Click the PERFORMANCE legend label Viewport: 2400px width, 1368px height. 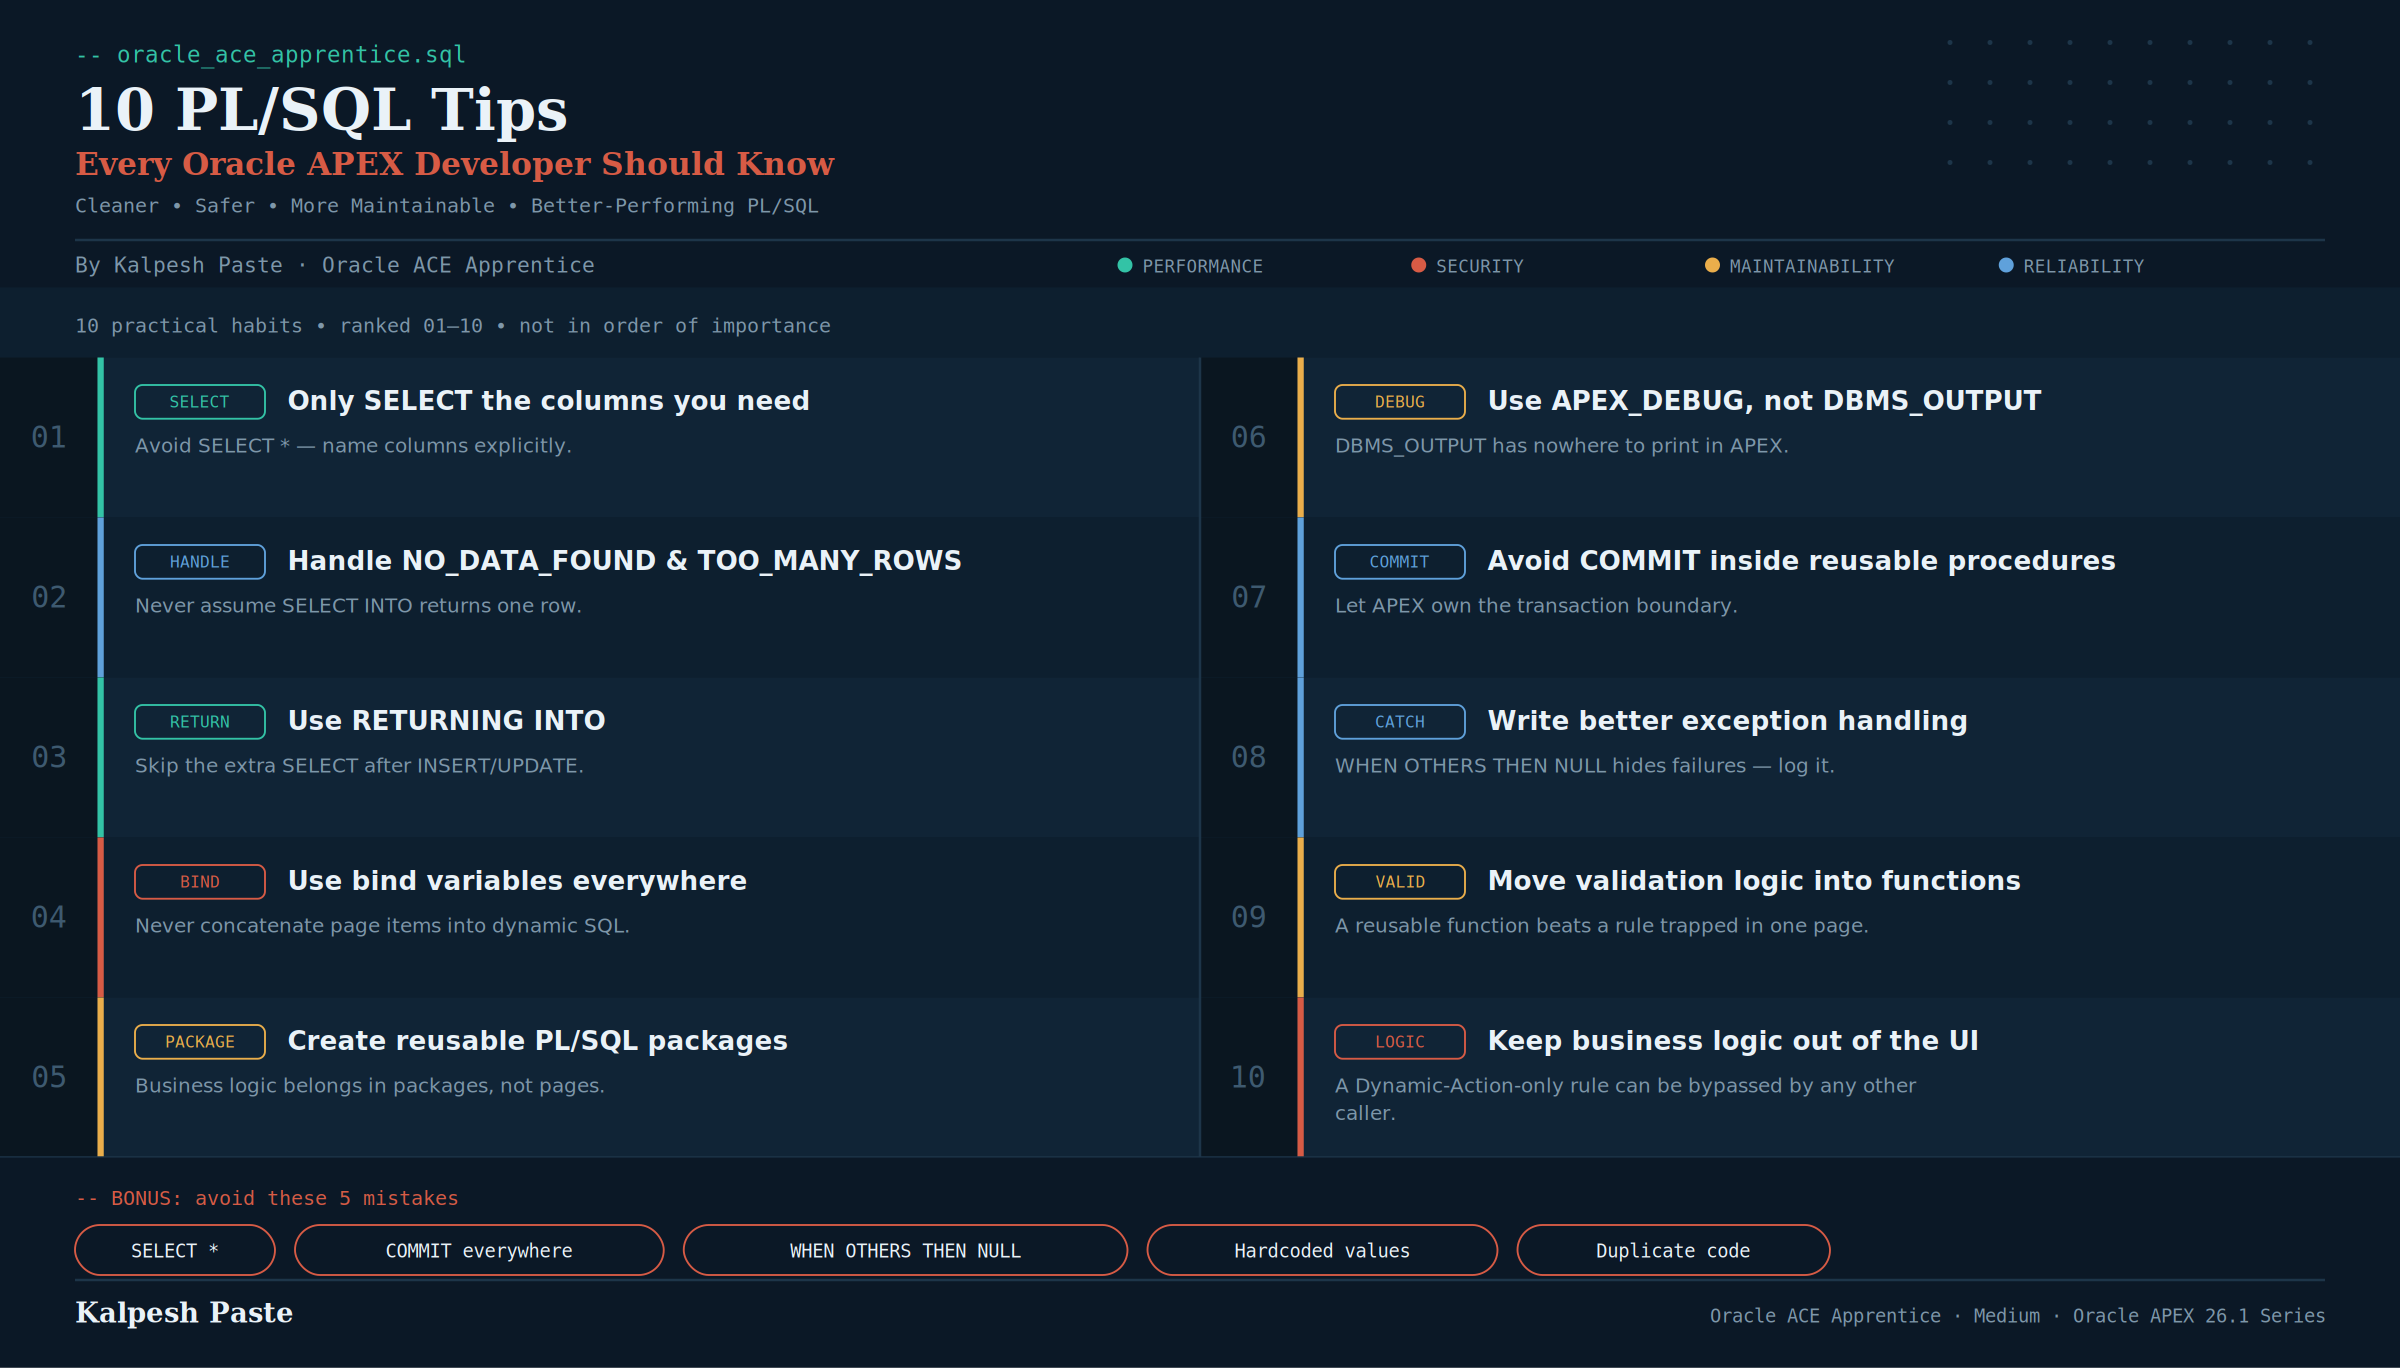(1203, 266)
